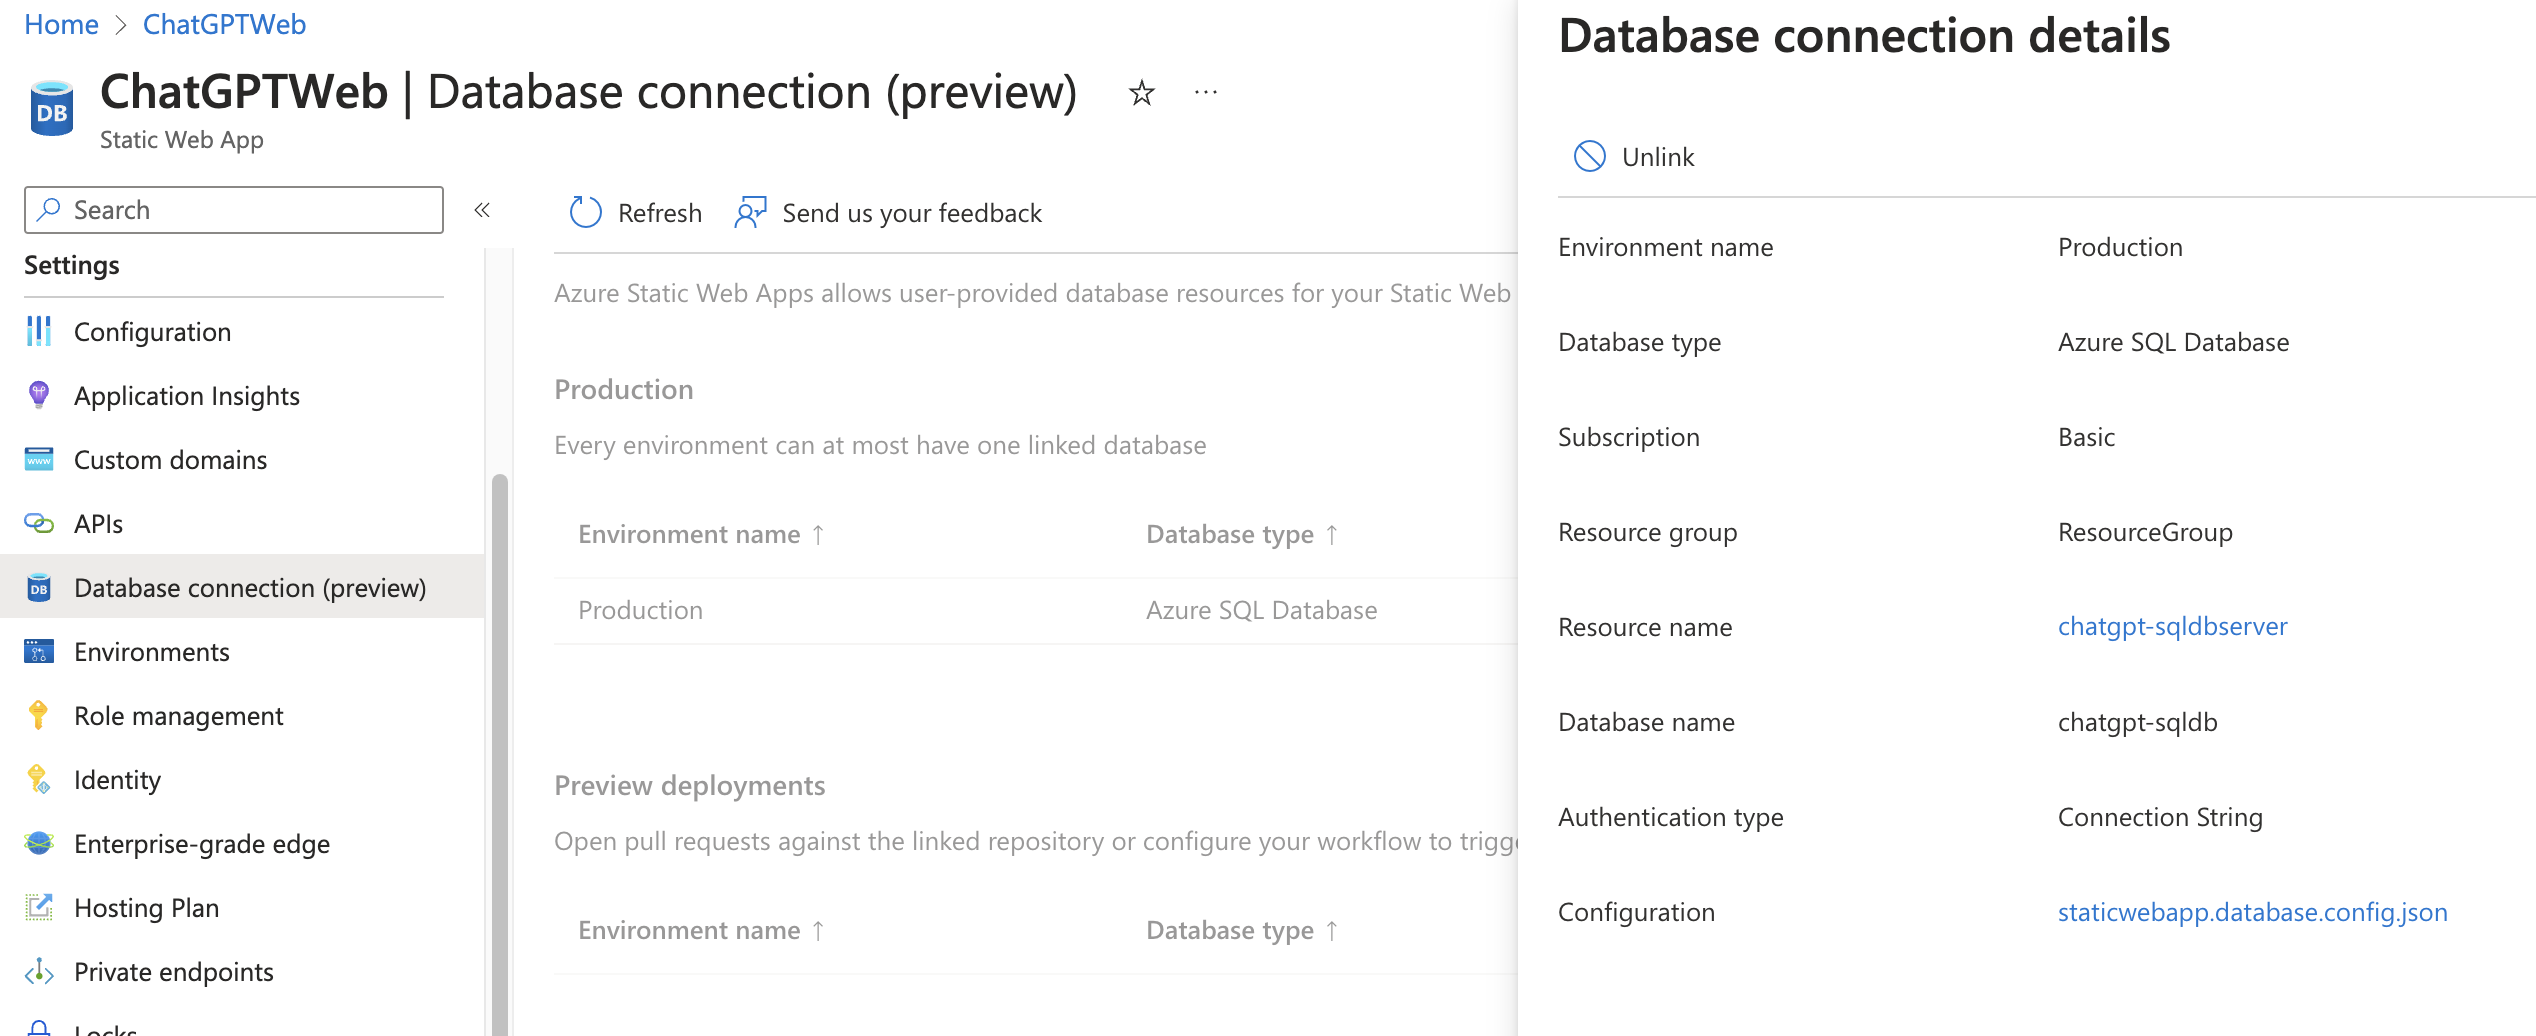The height and width of the screenshot is (1036, 2536).
Task: Open Enterprise-grade edge menu item
Action: (x=242, y=844)
